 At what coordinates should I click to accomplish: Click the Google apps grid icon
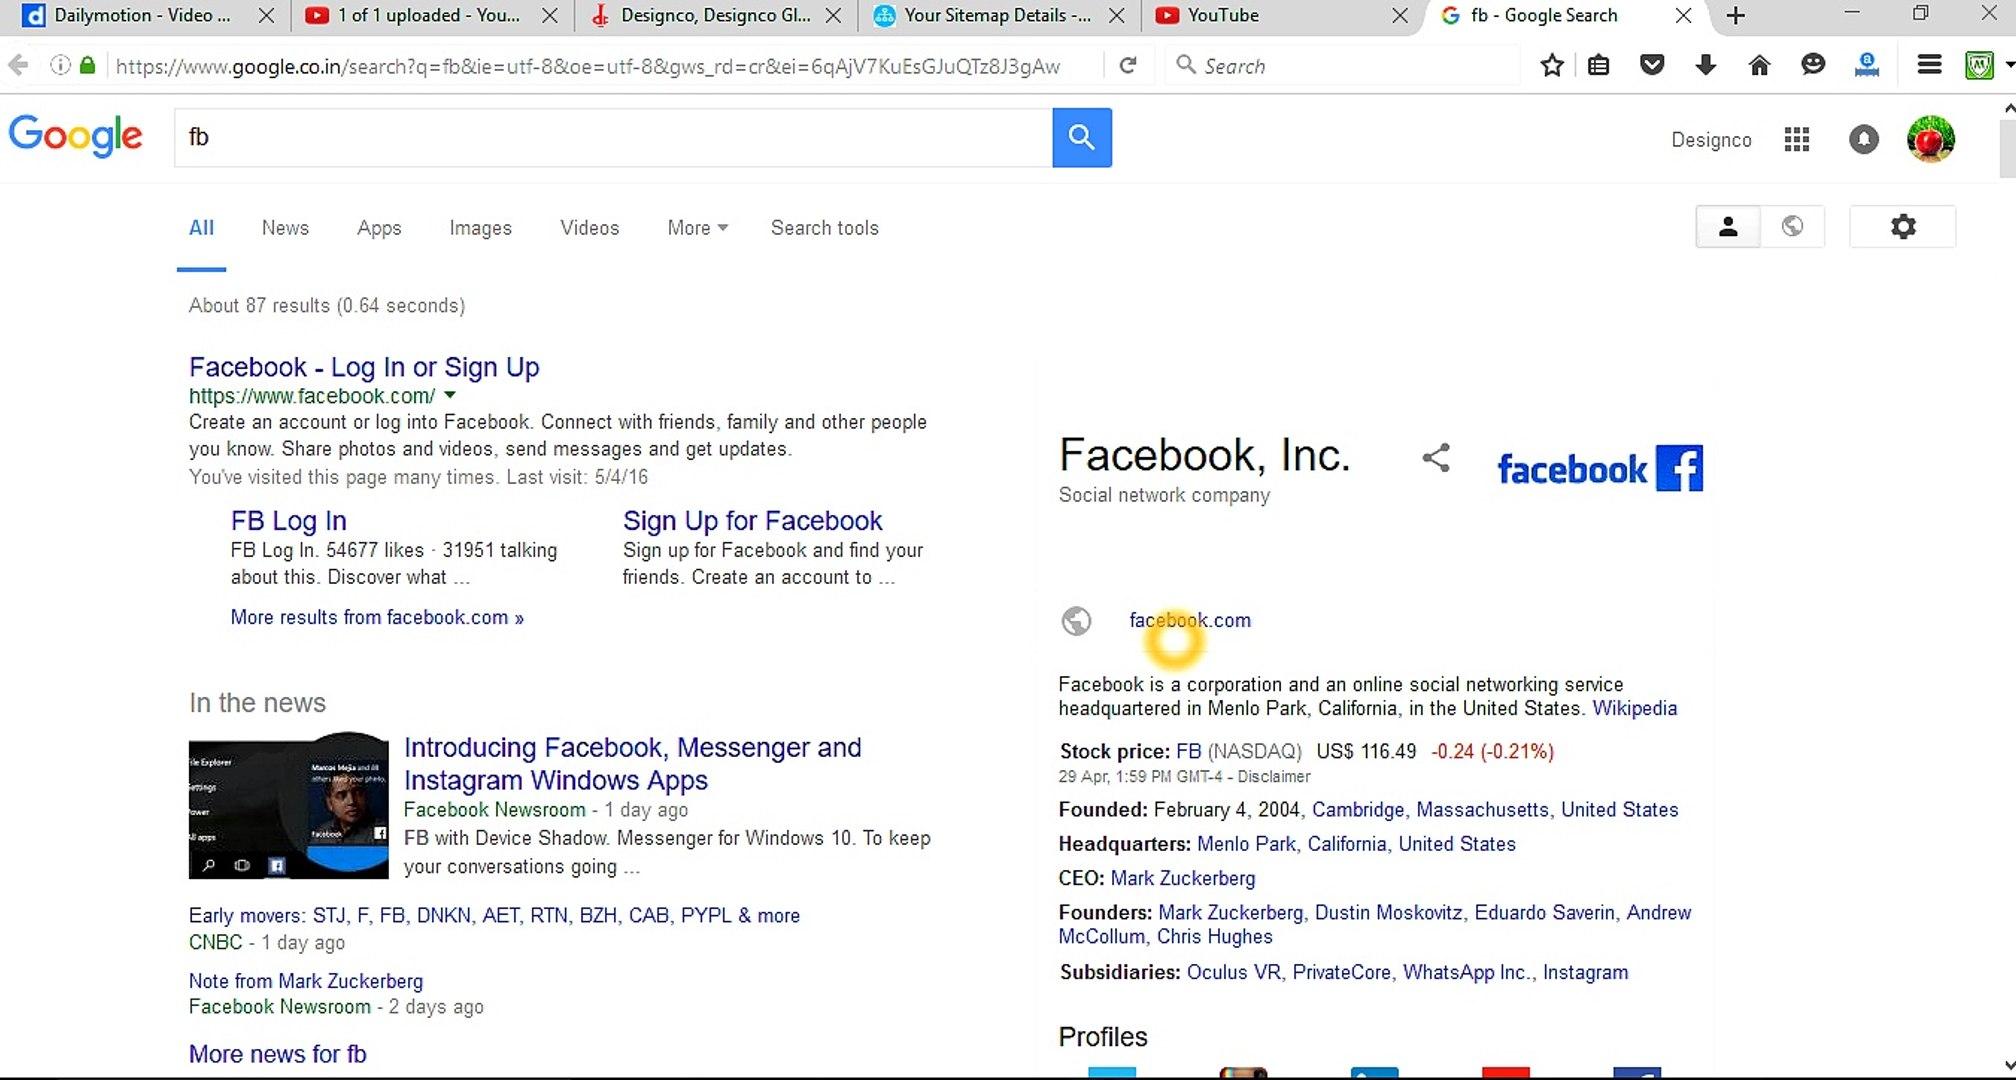pyautogui.click(x=1796, y=139)
